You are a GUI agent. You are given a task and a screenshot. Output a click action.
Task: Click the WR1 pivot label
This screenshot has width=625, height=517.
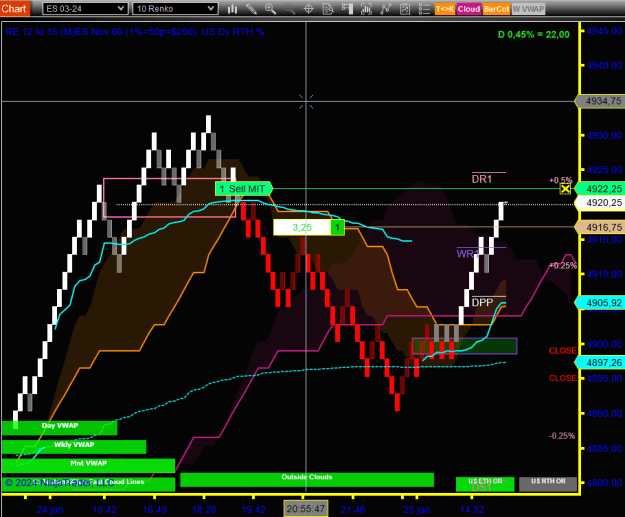click(x=468, y=254)
